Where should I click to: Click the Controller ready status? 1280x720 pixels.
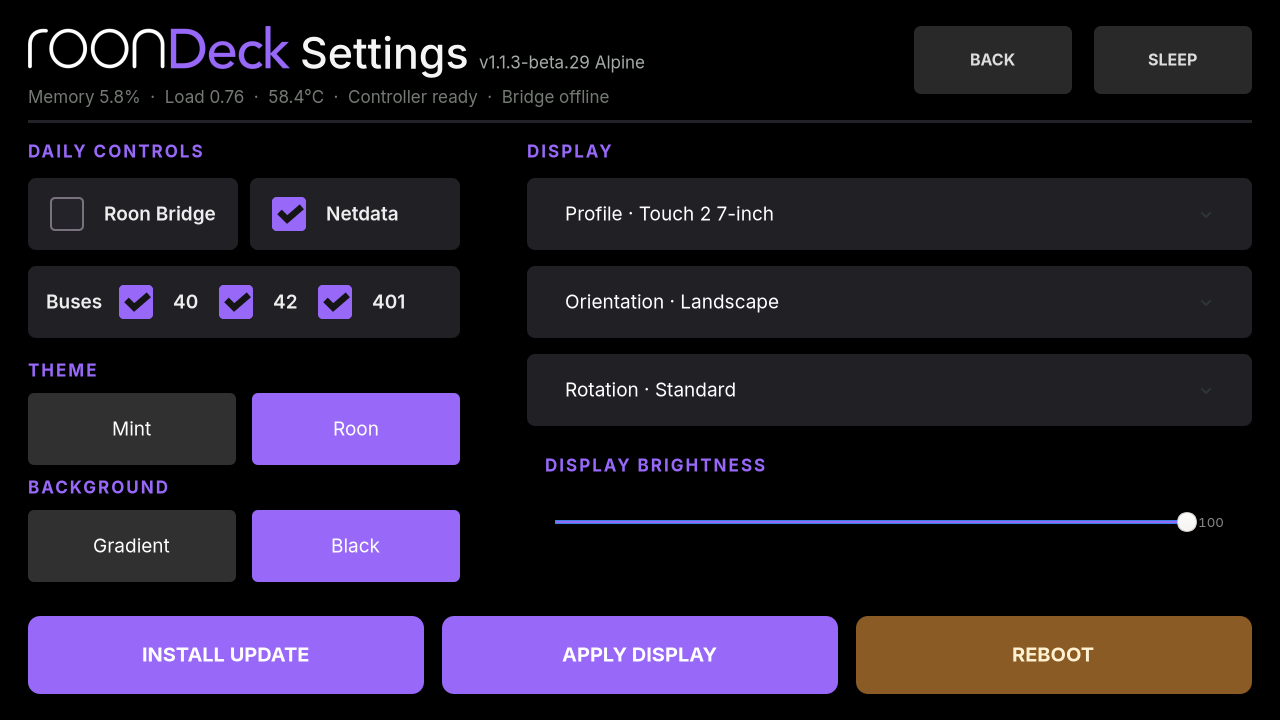click(413, 97)
